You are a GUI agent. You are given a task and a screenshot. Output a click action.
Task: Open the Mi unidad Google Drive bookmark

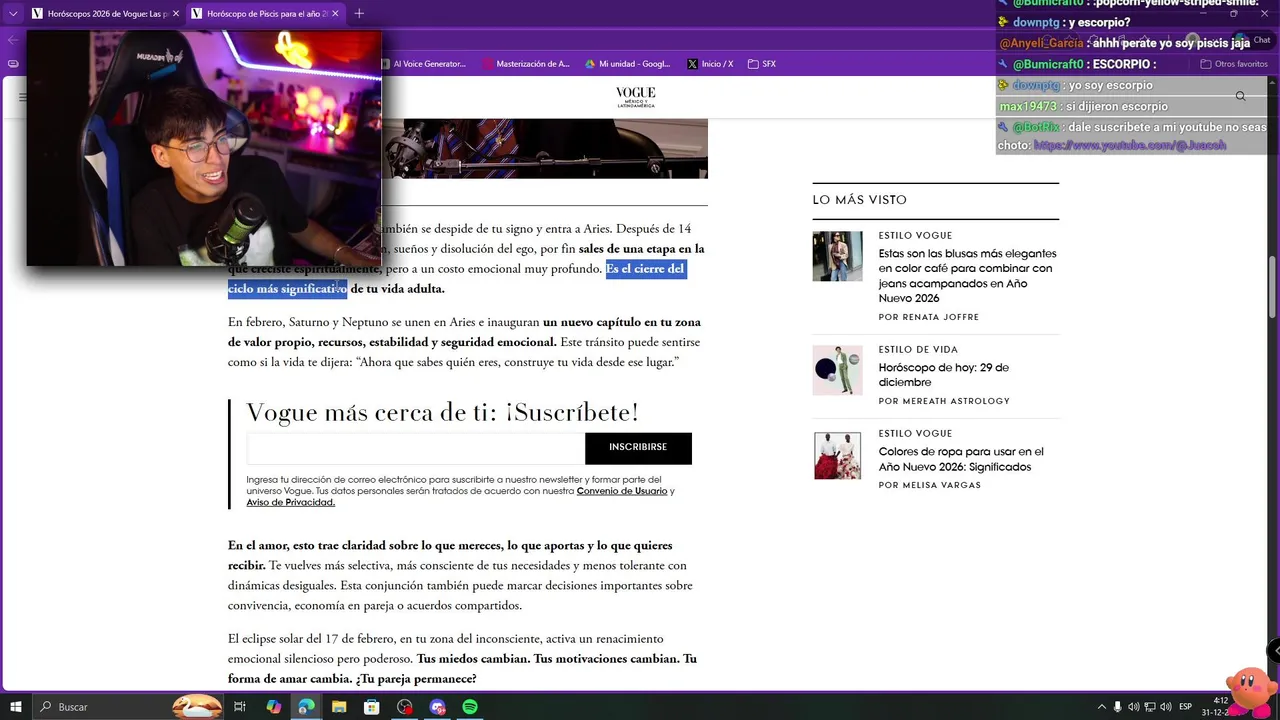628,64
